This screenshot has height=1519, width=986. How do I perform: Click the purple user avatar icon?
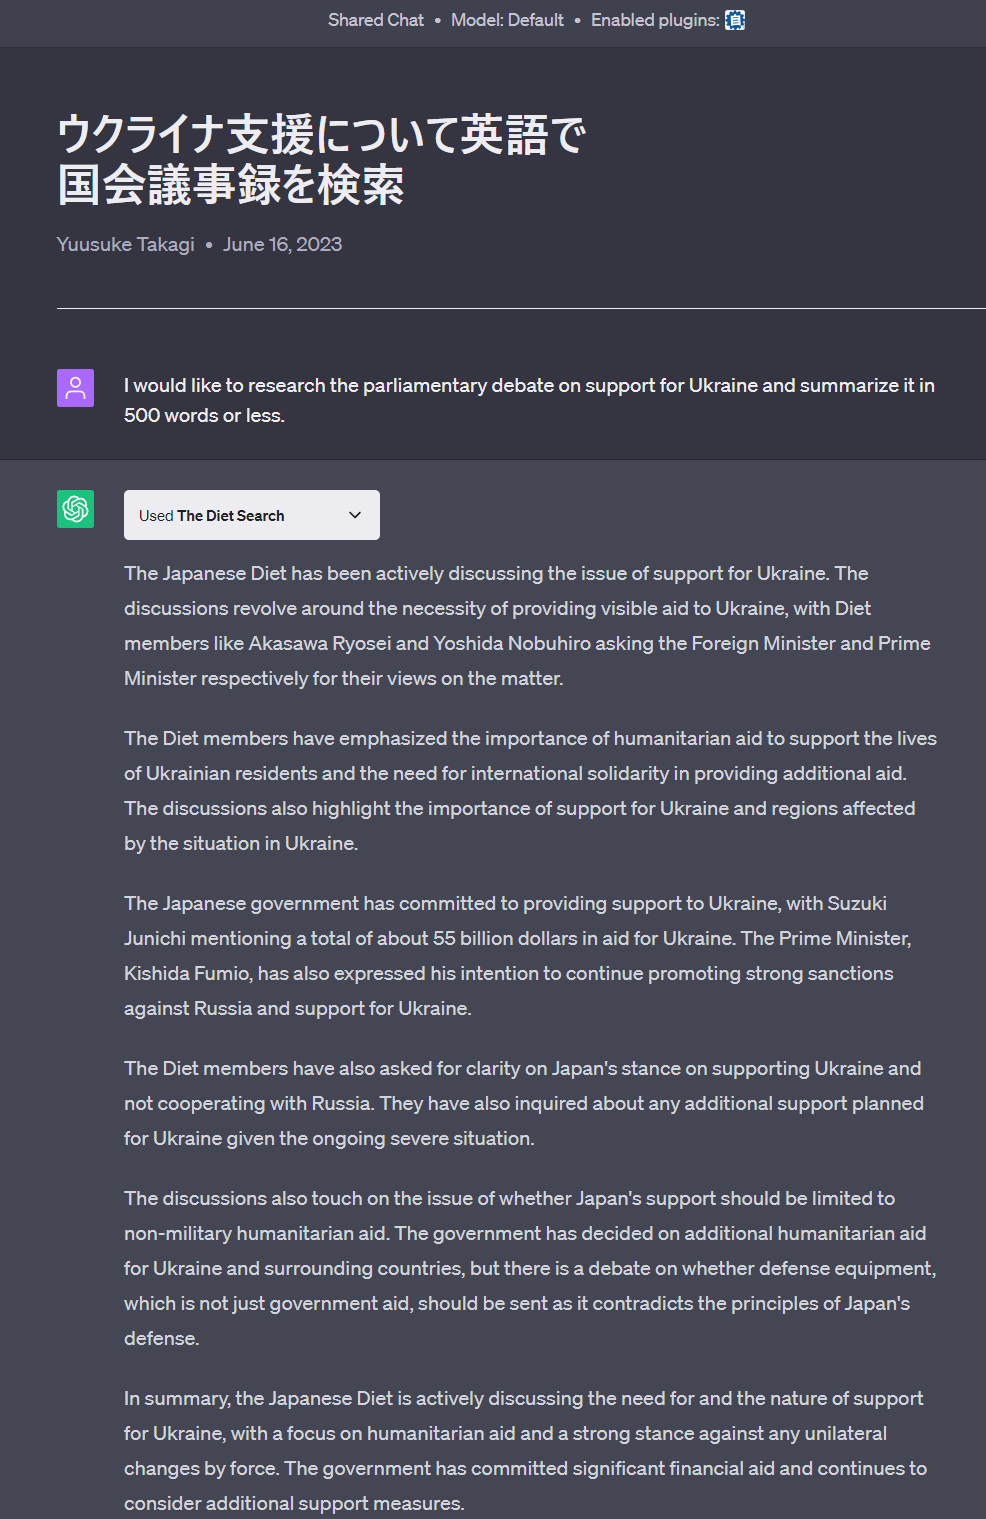75,388
